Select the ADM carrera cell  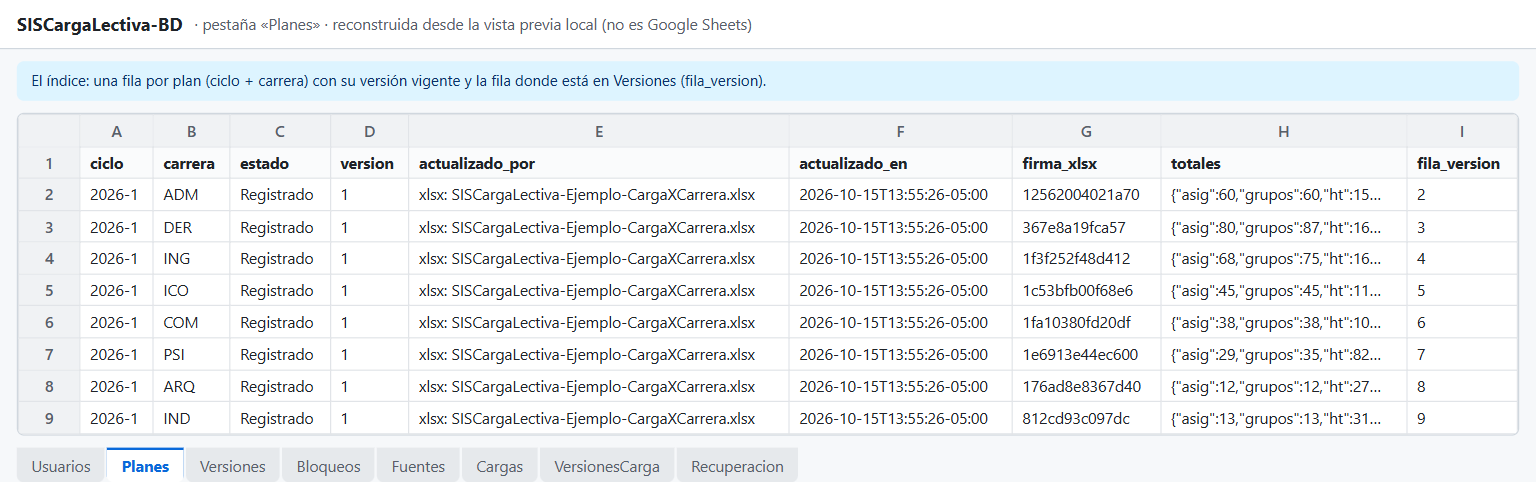point(192,195)
